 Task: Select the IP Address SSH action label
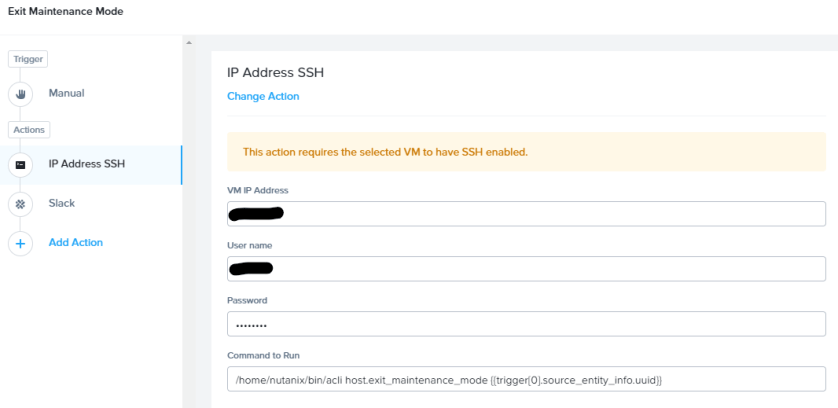coord(86,164)
